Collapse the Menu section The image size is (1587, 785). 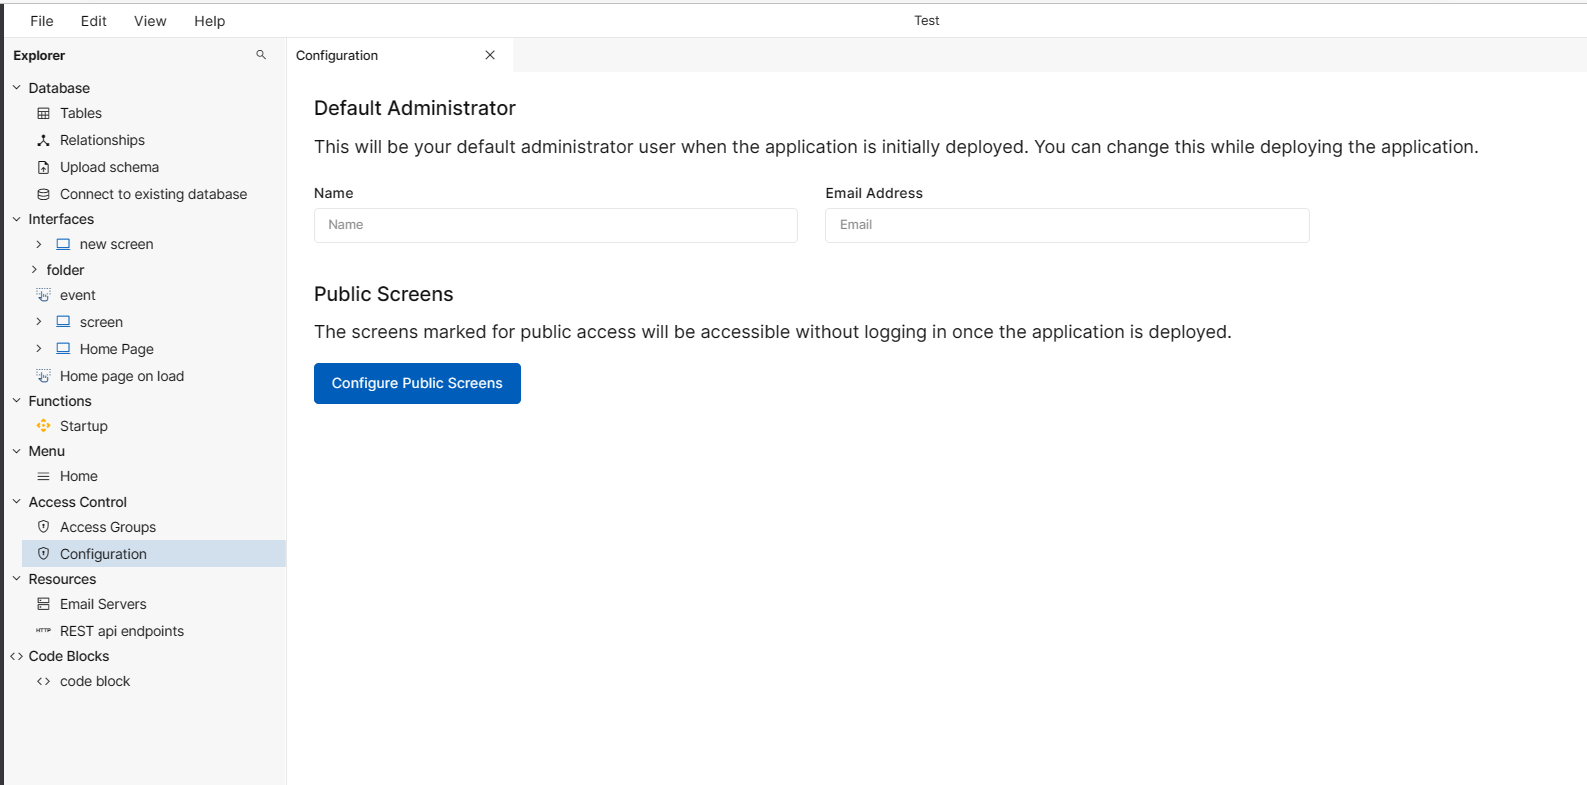(x=16, y=451)
